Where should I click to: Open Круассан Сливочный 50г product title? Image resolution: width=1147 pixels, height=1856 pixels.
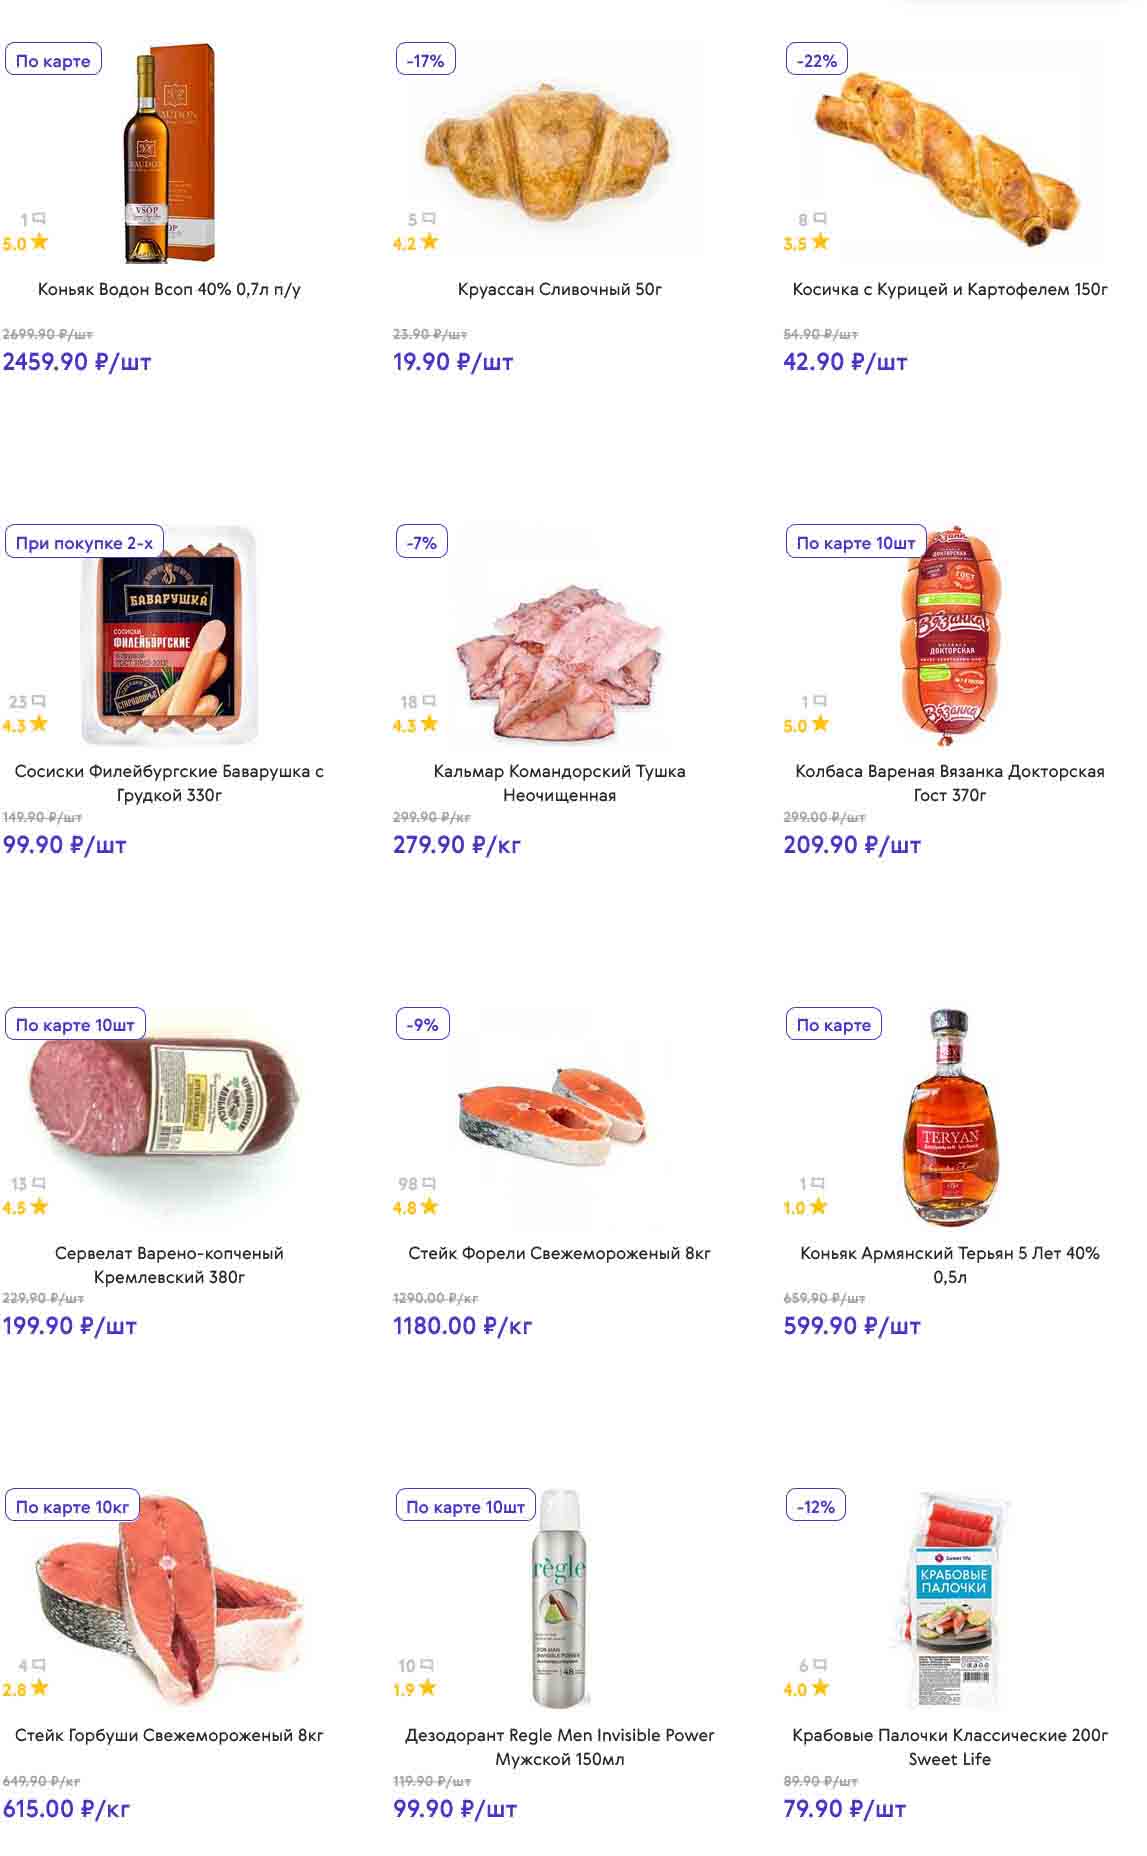(559, 289)
